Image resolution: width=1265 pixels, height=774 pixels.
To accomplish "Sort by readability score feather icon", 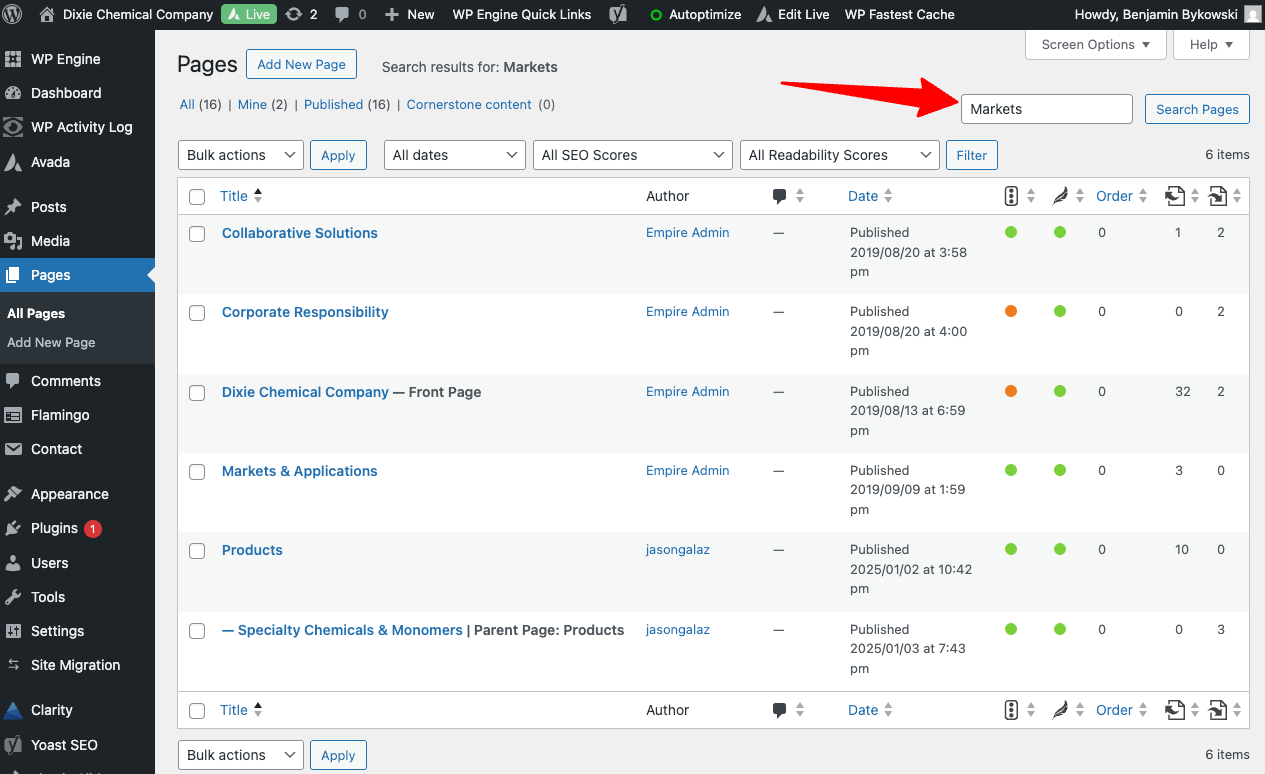I will [1060, 197].
